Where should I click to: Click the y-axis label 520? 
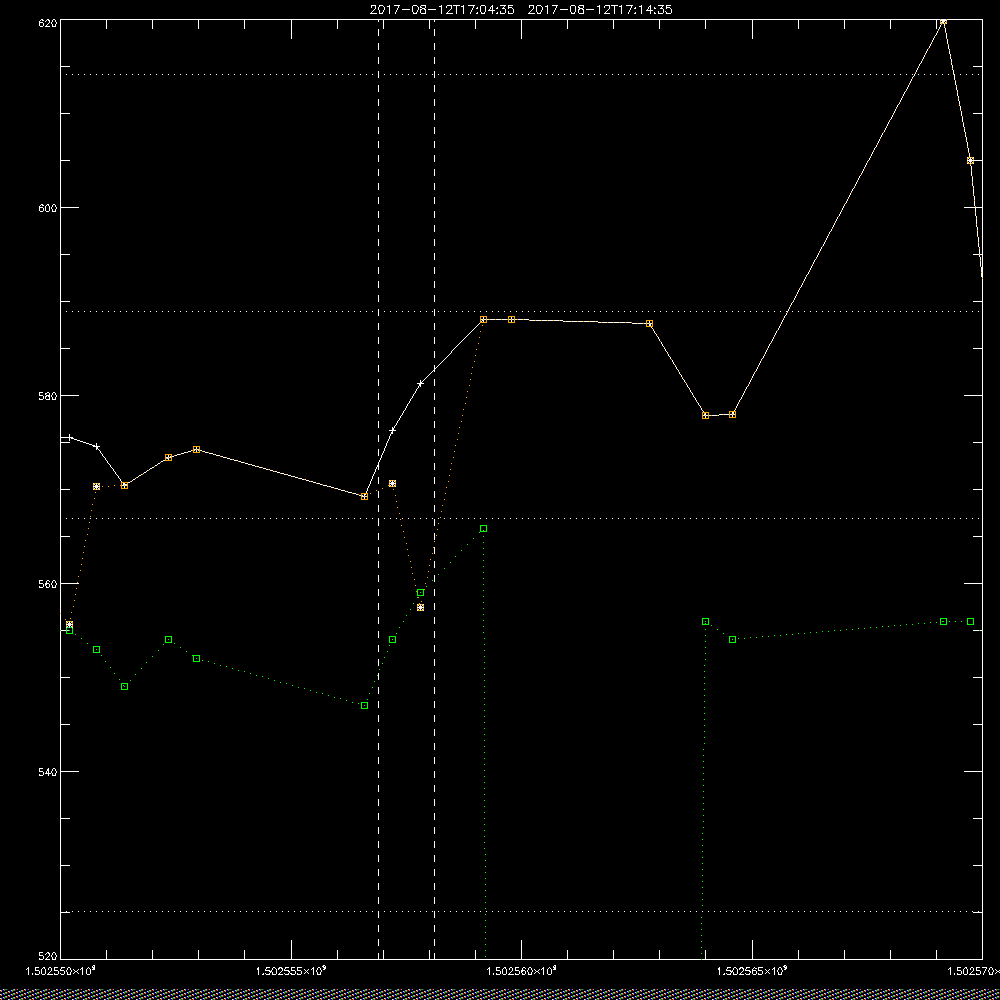point(48,956)
